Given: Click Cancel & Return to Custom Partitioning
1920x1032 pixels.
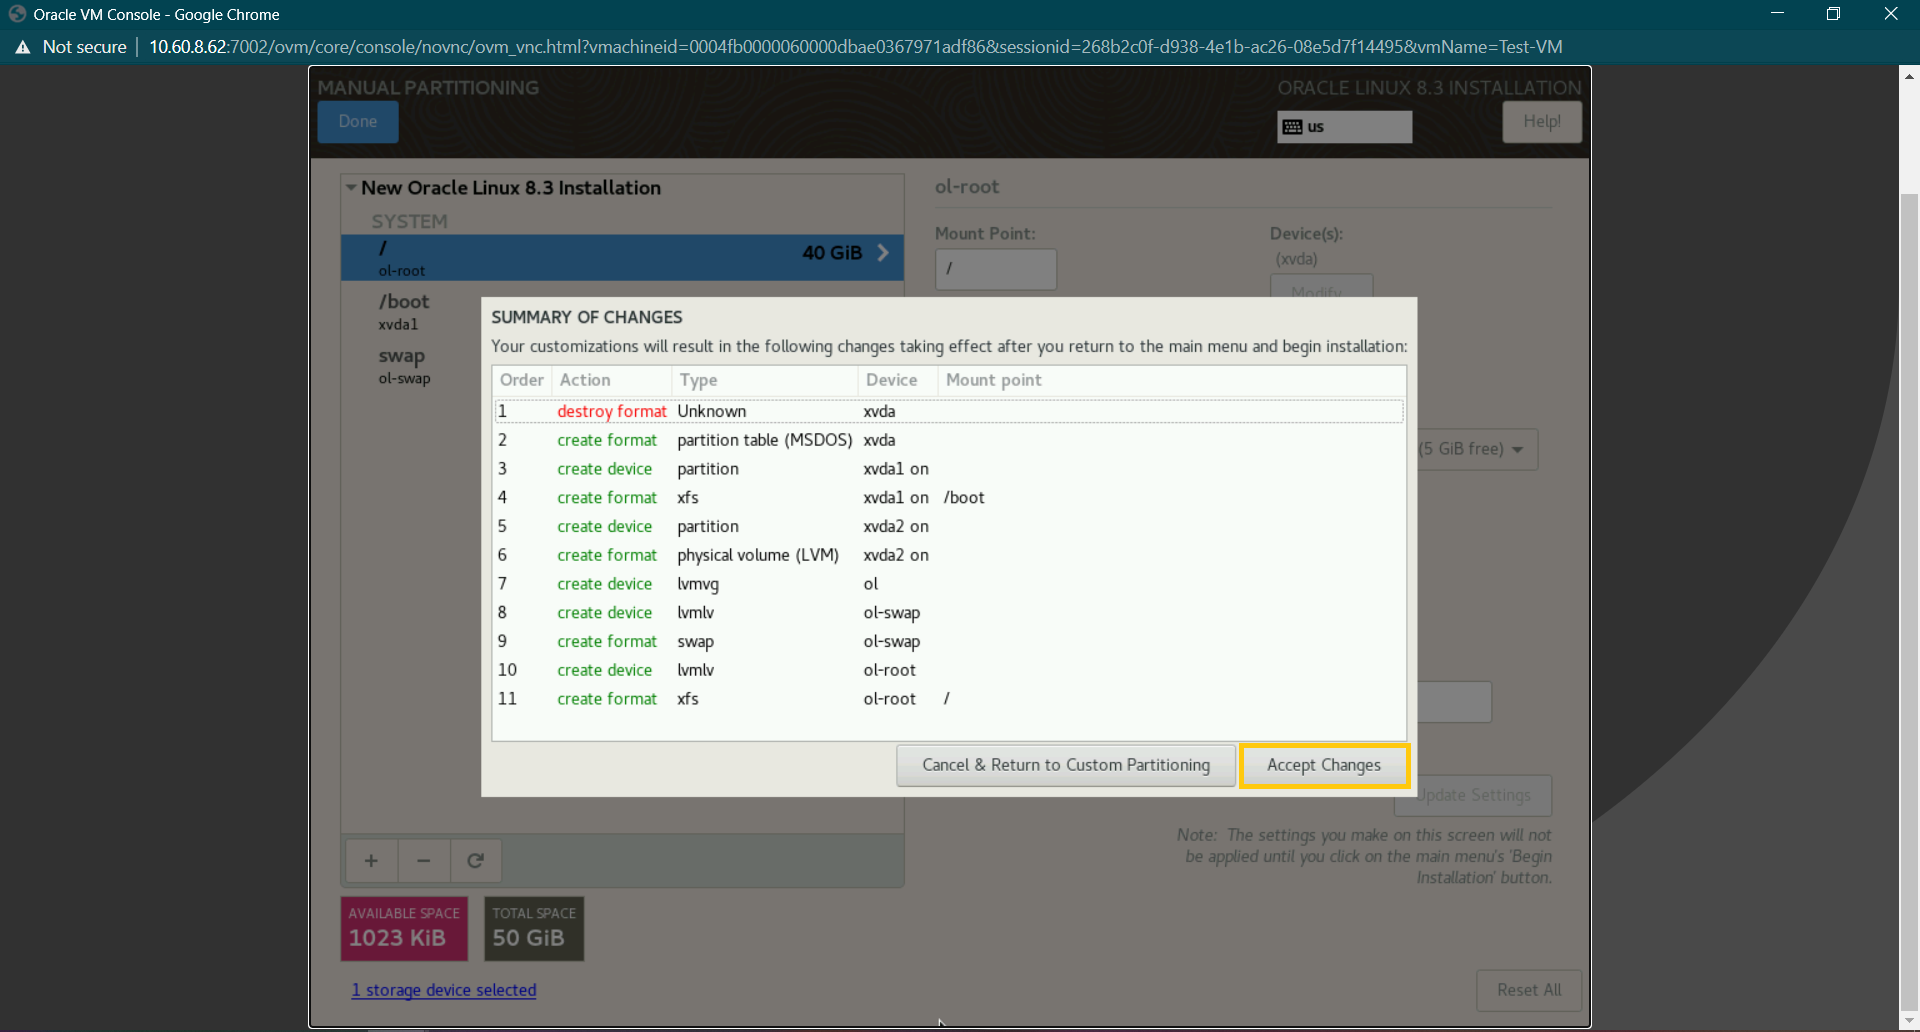Looking at the screenshot, I should click(1066, 765).
